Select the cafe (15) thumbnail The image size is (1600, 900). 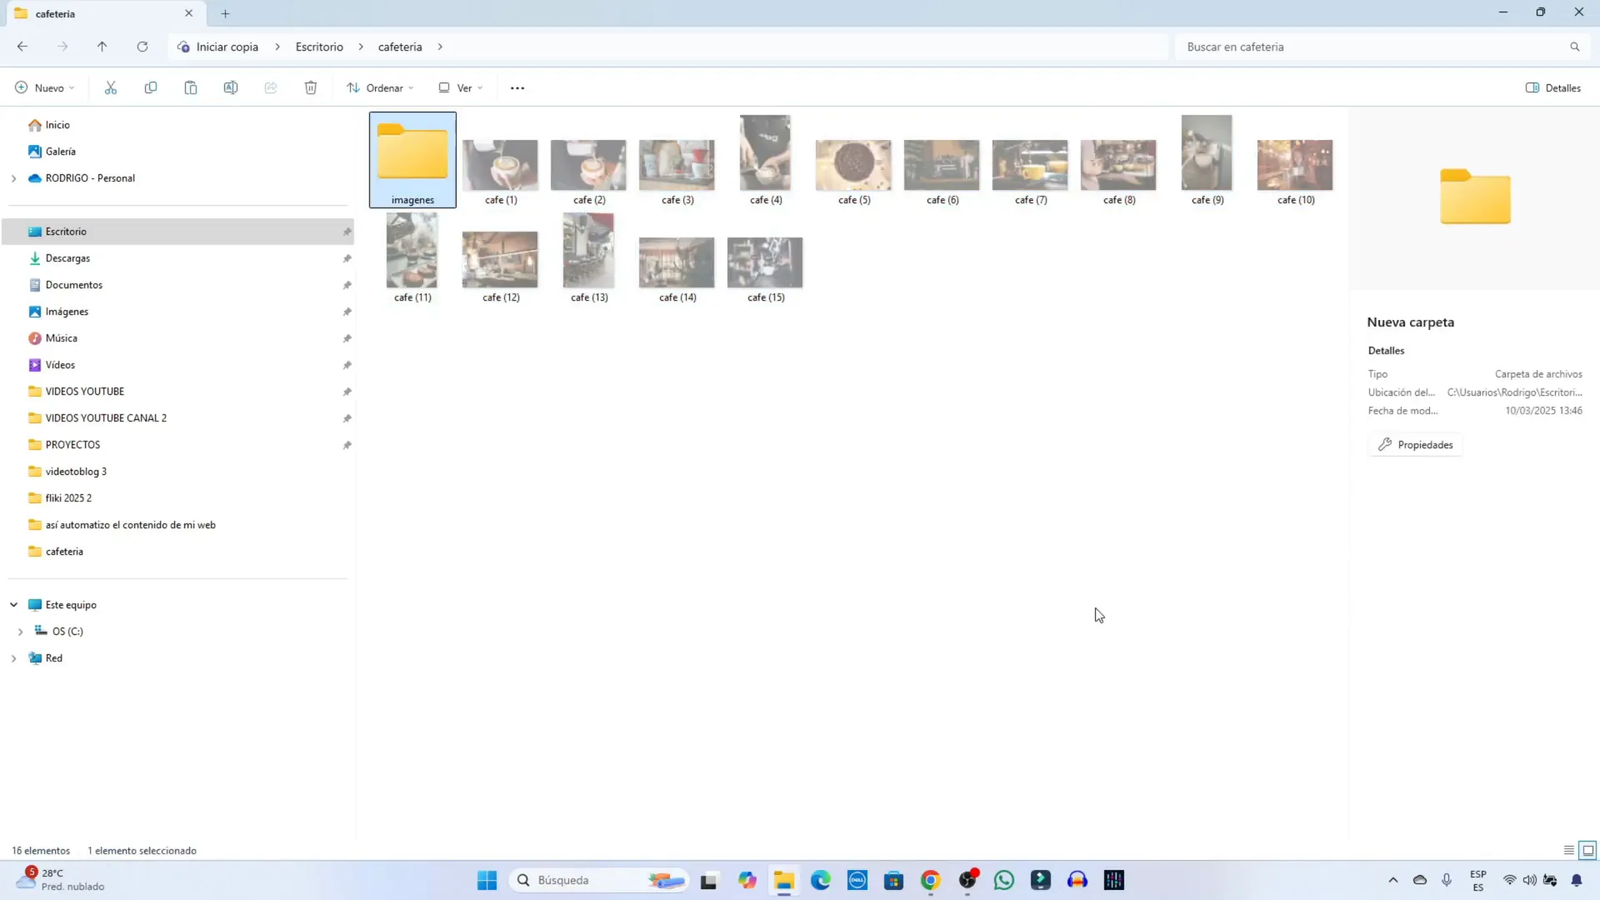point(764,260)
